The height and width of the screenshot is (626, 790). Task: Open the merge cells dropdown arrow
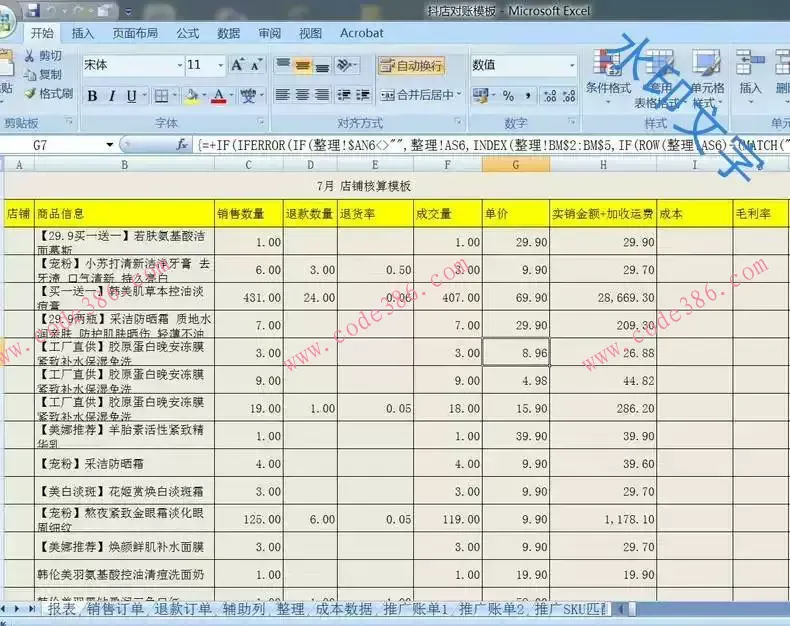459,95
